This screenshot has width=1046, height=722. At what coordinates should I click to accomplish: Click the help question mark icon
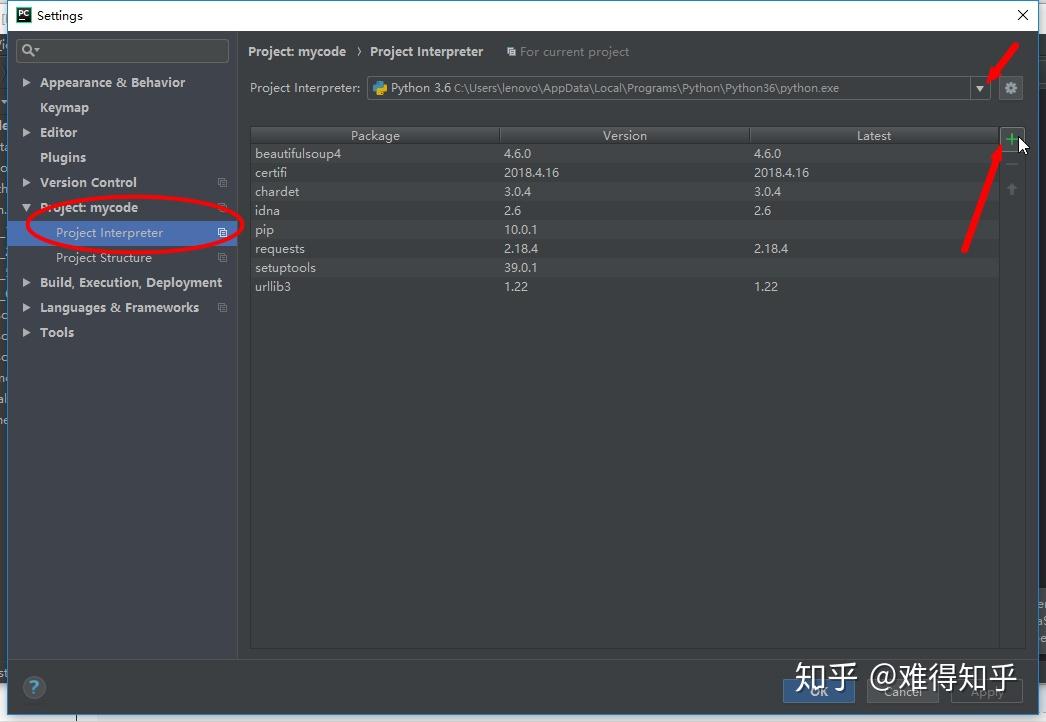point(34,687)
